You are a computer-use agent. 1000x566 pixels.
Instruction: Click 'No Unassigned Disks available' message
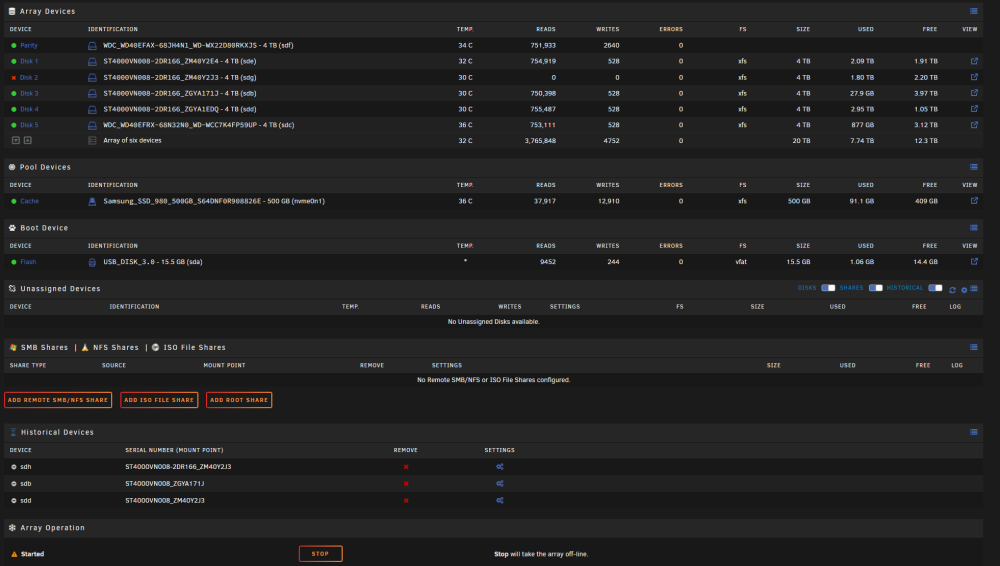pos(494,322)
